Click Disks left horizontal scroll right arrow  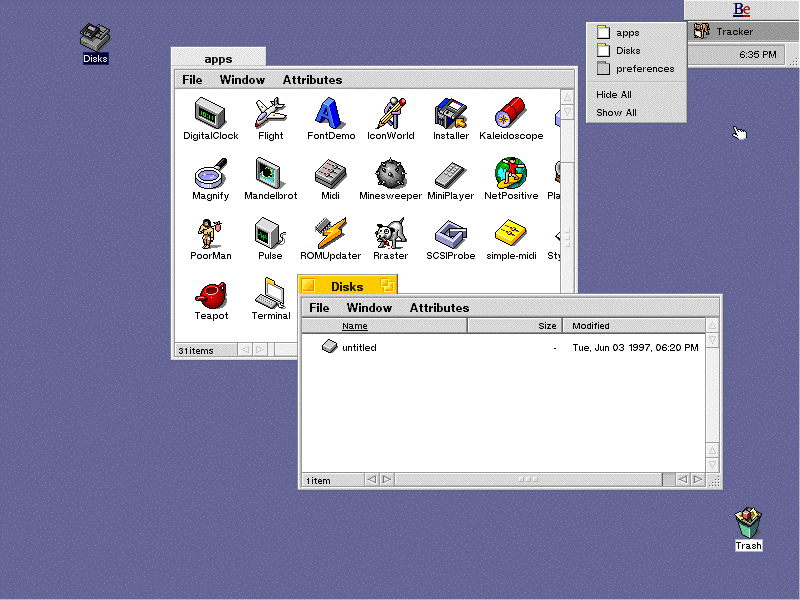387,480
